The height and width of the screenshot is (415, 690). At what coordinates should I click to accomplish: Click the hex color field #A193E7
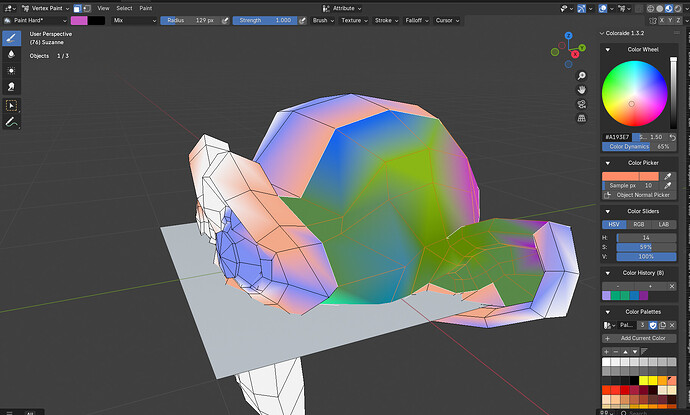[x=617, y=137]
